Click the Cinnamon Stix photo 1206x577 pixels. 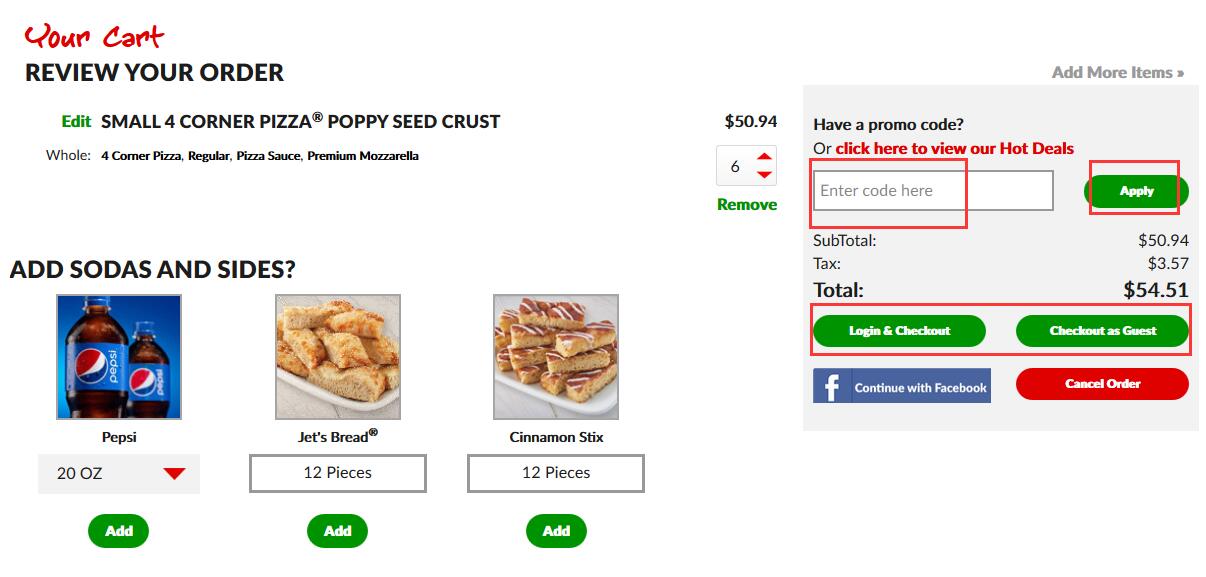coord(556,357)
